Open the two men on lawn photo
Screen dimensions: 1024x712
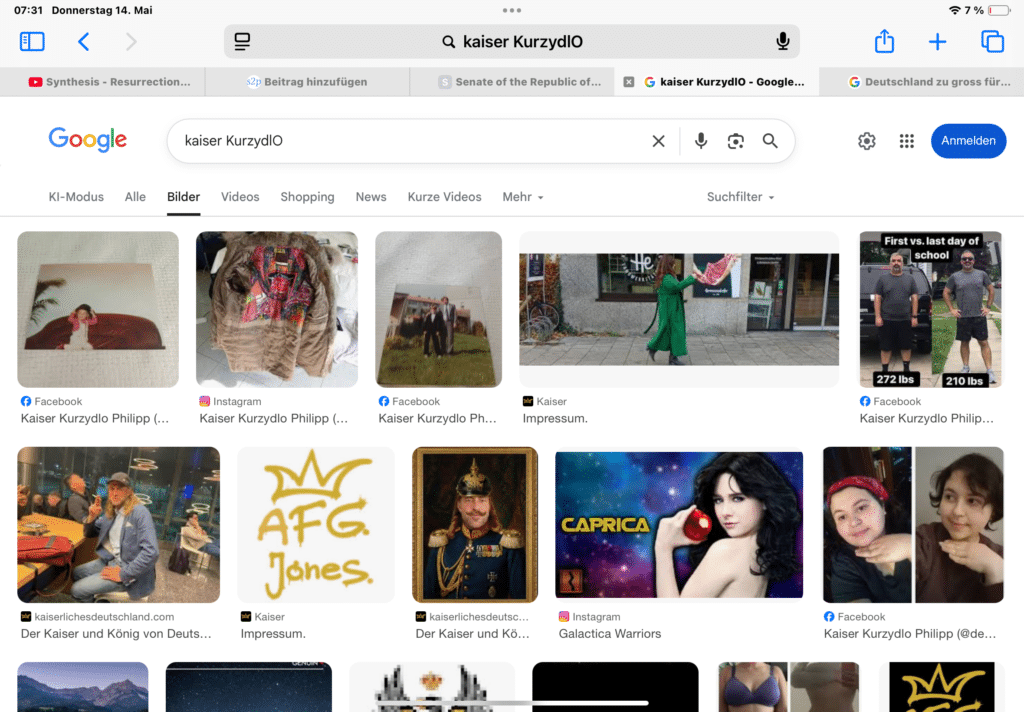pyautogui.click(x=439, y=310)
